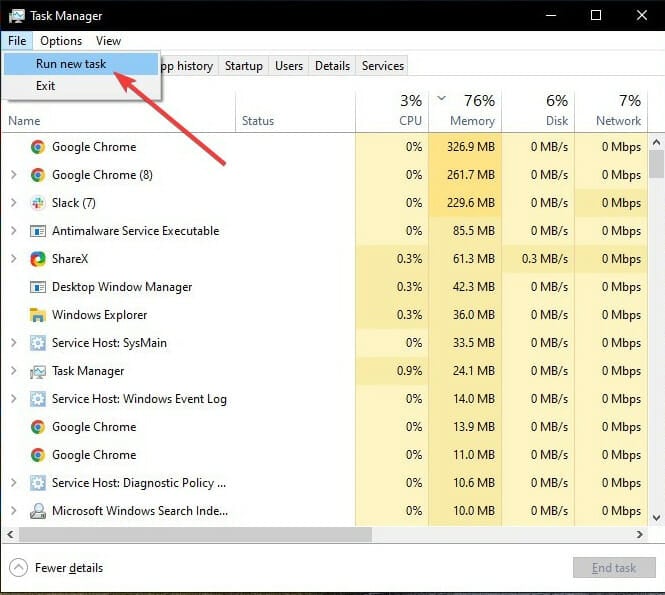Expand the Slack (7) process group
This screenshot has height=595, width=665.
click(14, 203)
